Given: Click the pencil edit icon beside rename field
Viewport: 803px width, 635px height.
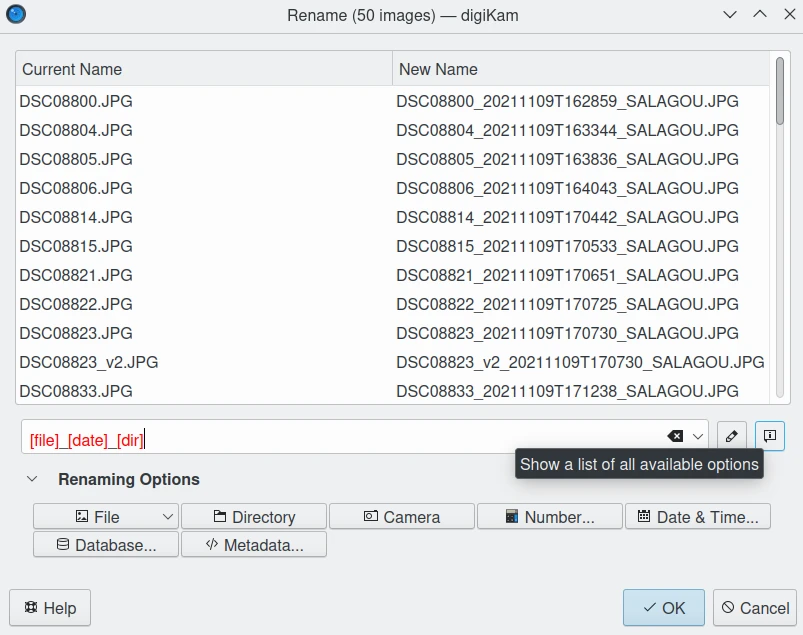Looking at the screenshot, I should tap(732, 436).
